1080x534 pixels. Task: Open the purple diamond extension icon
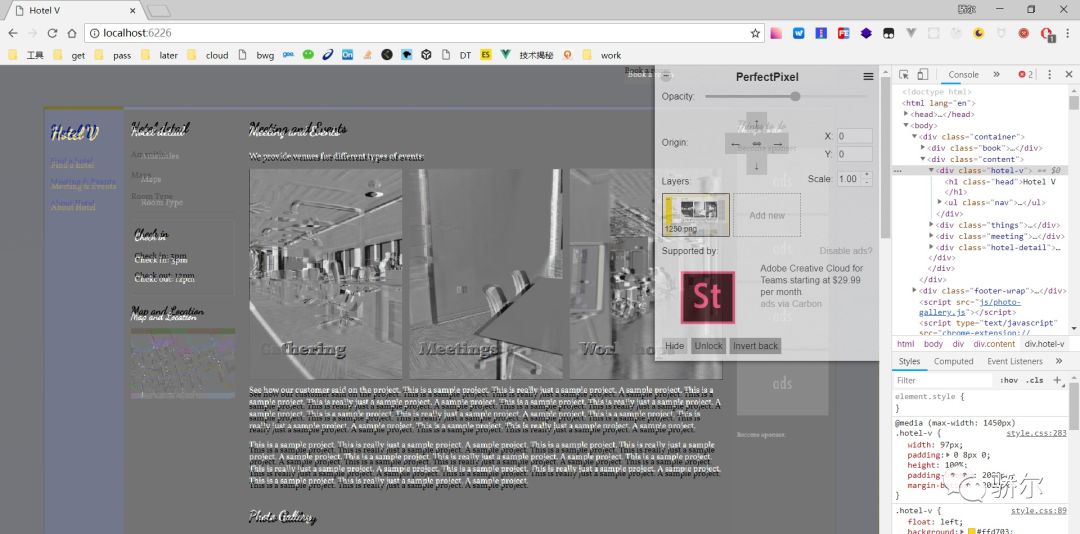pos(866,33)
